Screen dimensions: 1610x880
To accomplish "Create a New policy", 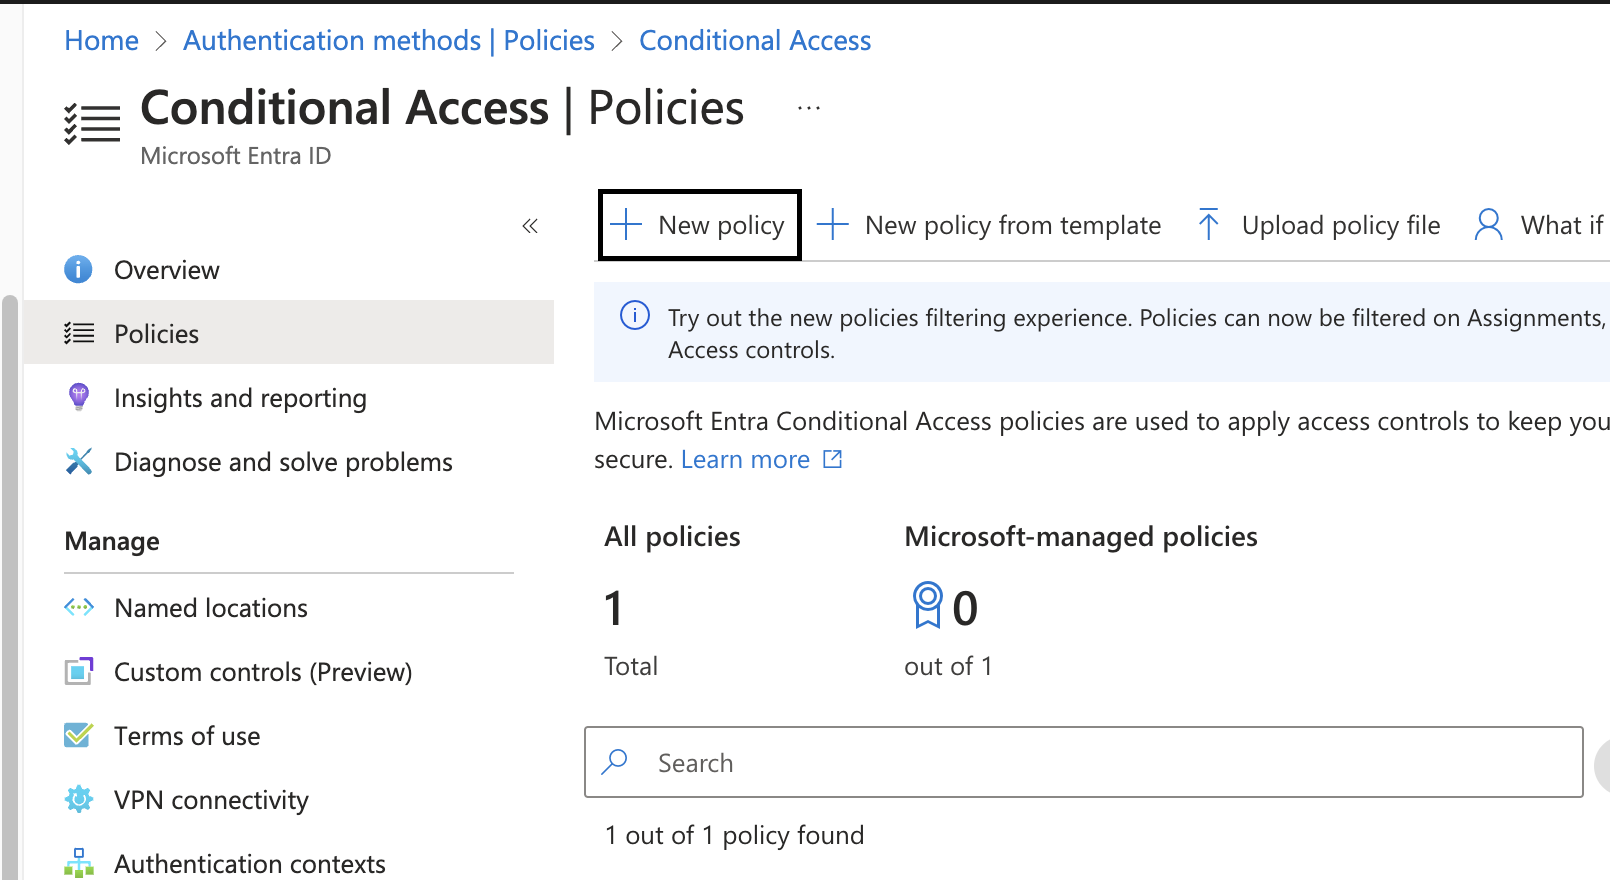I will tap(700, 225).
